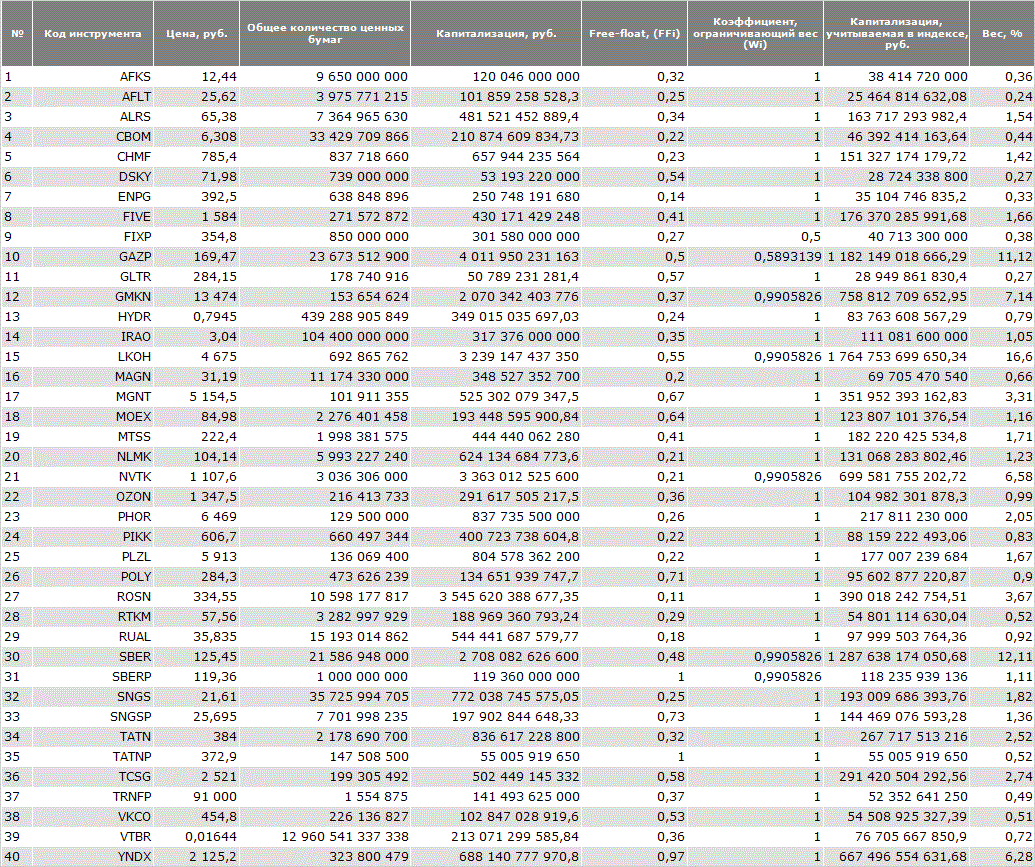Select the SBERP ticker cell
Screen dimensions: 1035x867
(x=93, y=677)
